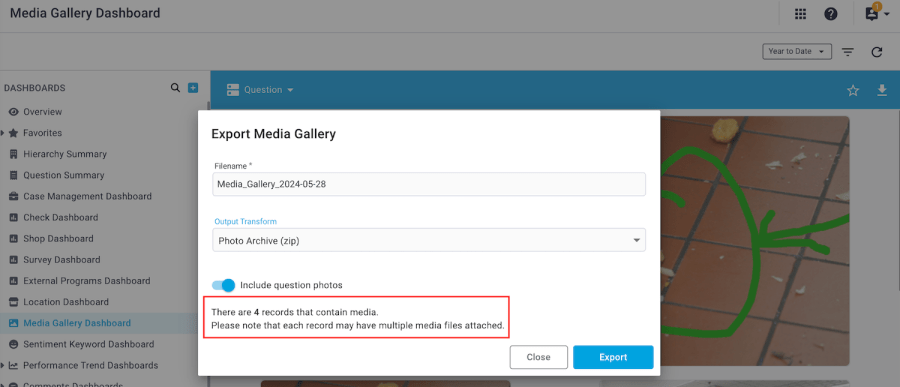Click the Export Media Gallery heading
Viewport: 900px width, 387px height.
point(273,134)
